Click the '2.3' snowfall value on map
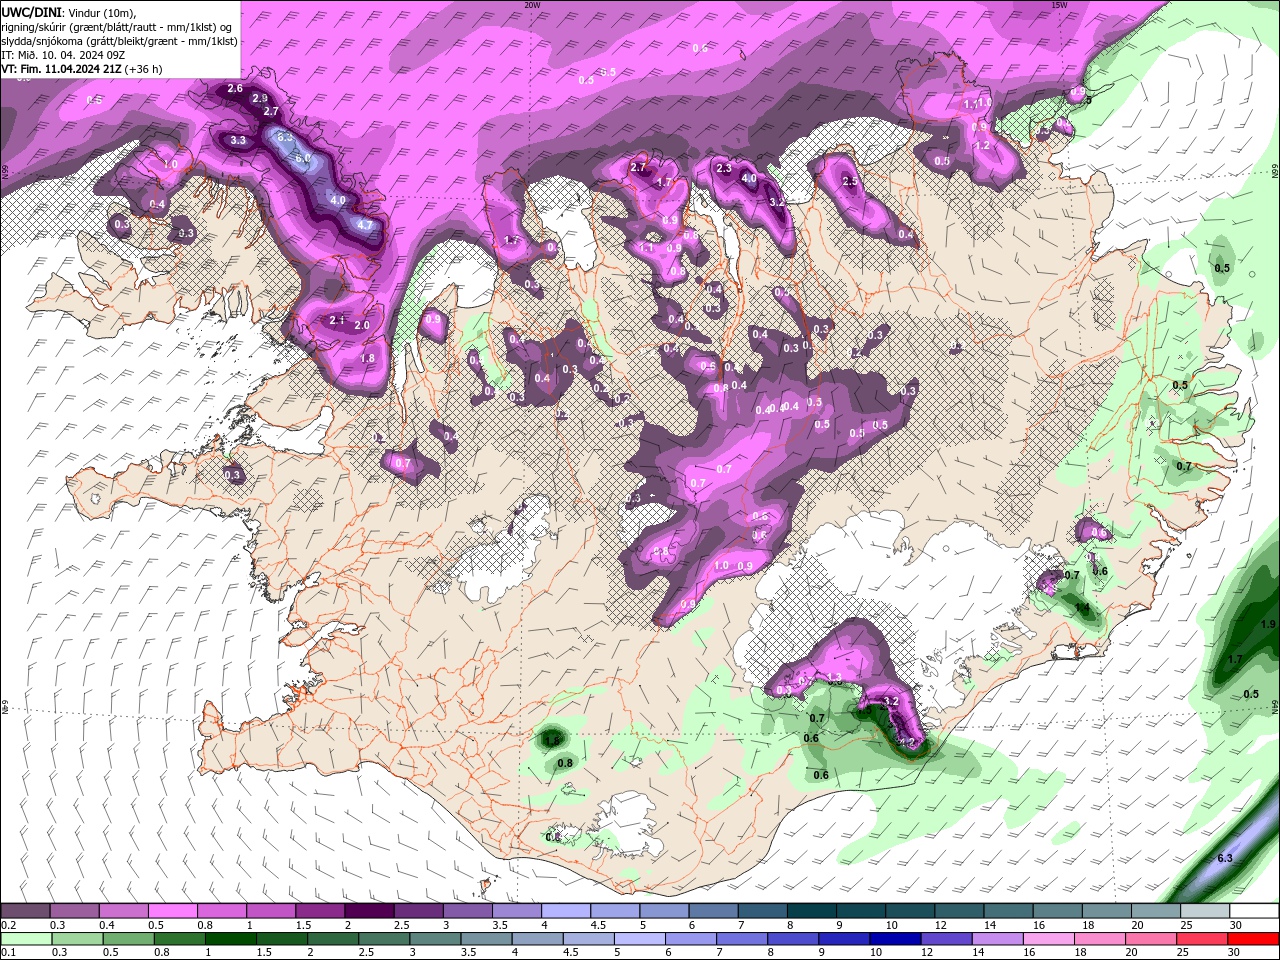Image resolution: width=1280 pixels, height=960 pixels. tap(724, 168)
